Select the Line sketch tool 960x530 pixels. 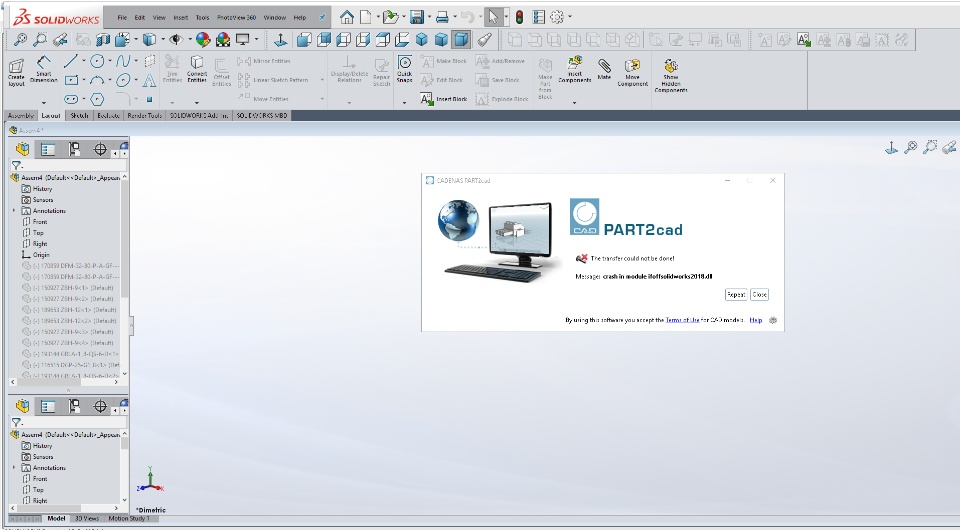pos(70,61)
